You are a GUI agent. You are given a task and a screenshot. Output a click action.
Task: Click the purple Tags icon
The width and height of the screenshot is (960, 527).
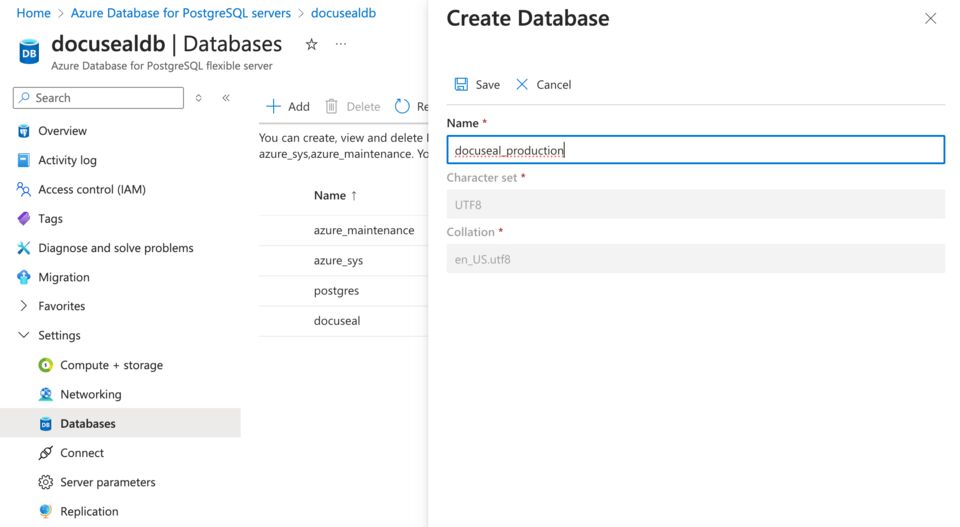coord(24,219)
